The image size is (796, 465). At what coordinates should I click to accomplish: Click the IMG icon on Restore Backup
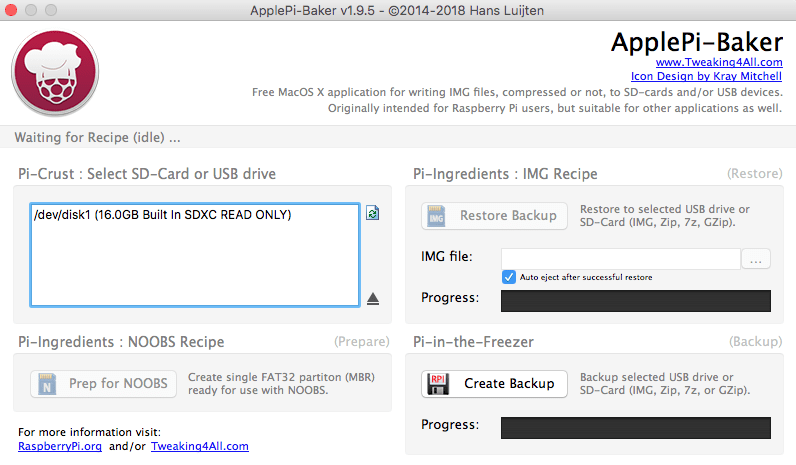[437, 215]
